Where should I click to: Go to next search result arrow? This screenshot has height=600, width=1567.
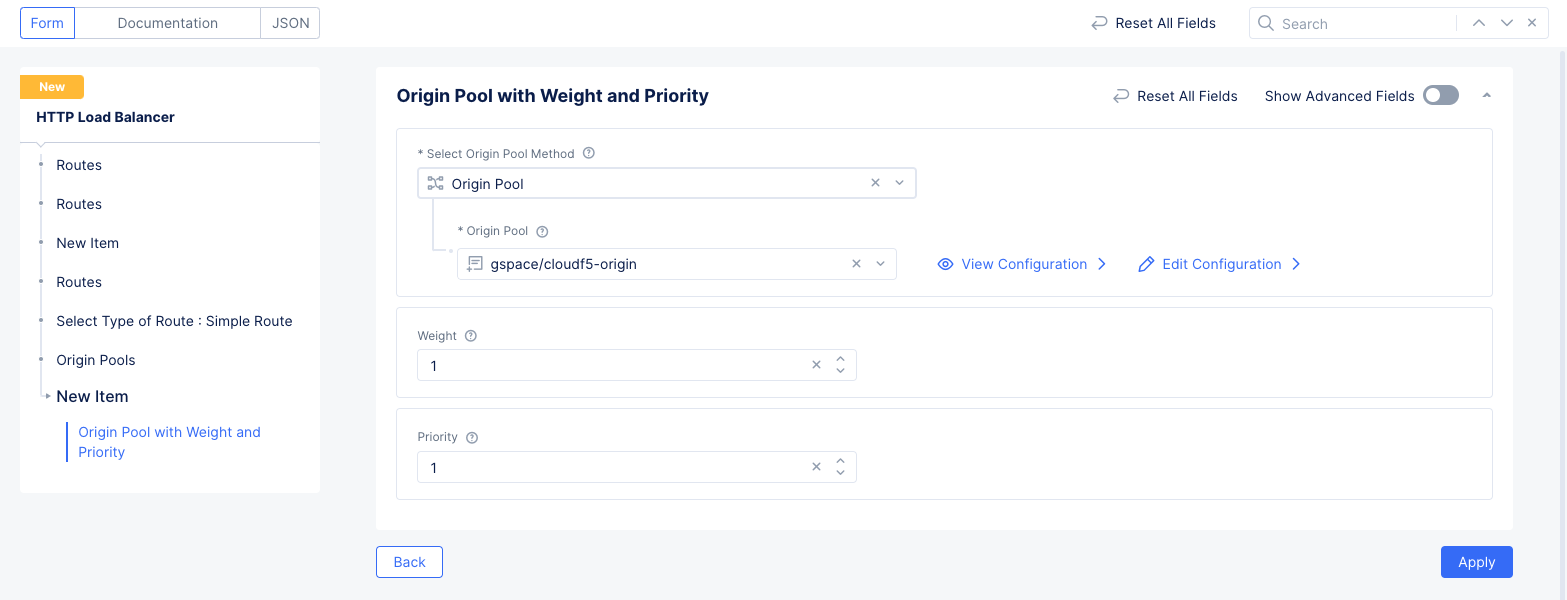point(1506,23)
